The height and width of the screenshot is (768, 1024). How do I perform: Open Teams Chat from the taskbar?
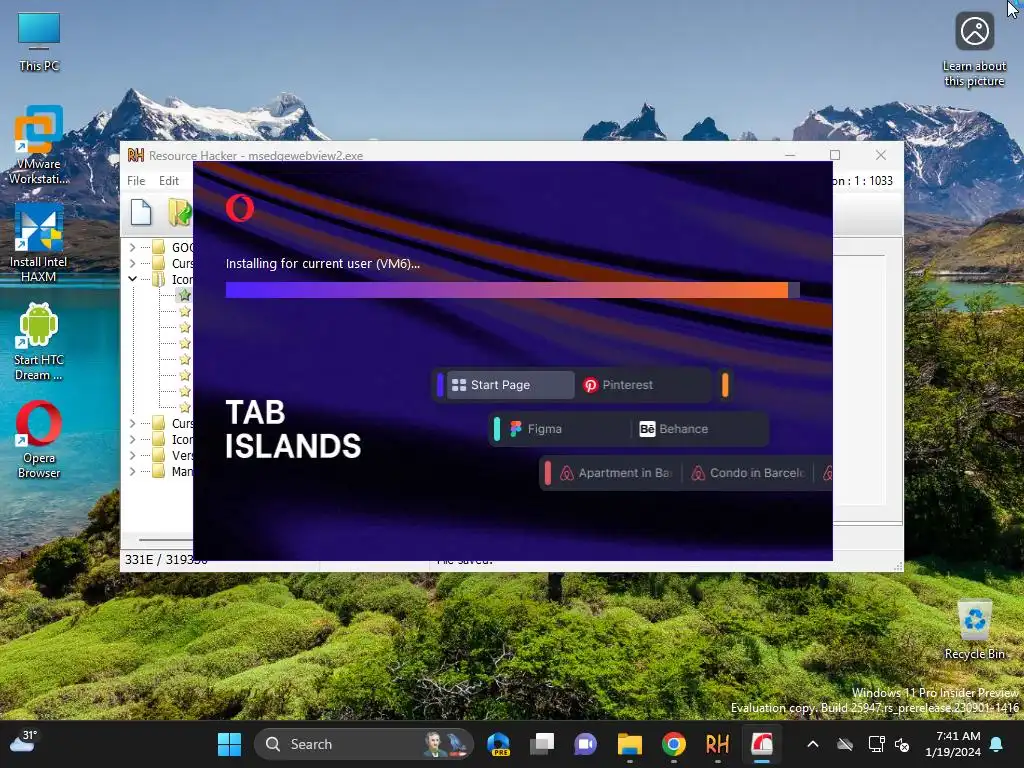click(x=586, y=744)
